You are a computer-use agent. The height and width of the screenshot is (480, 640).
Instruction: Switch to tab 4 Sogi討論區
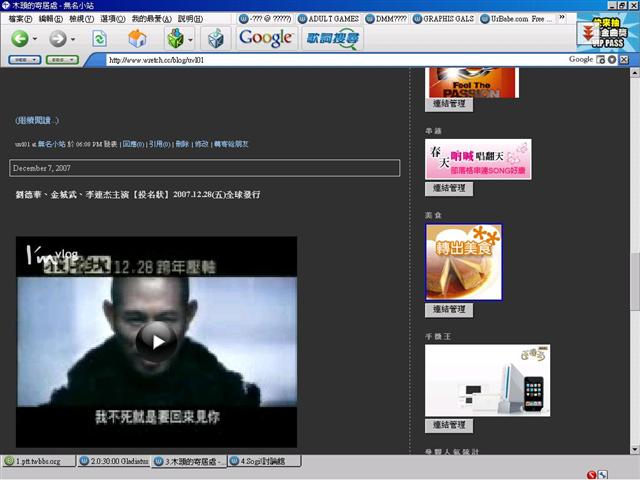[x=264, y=461]
